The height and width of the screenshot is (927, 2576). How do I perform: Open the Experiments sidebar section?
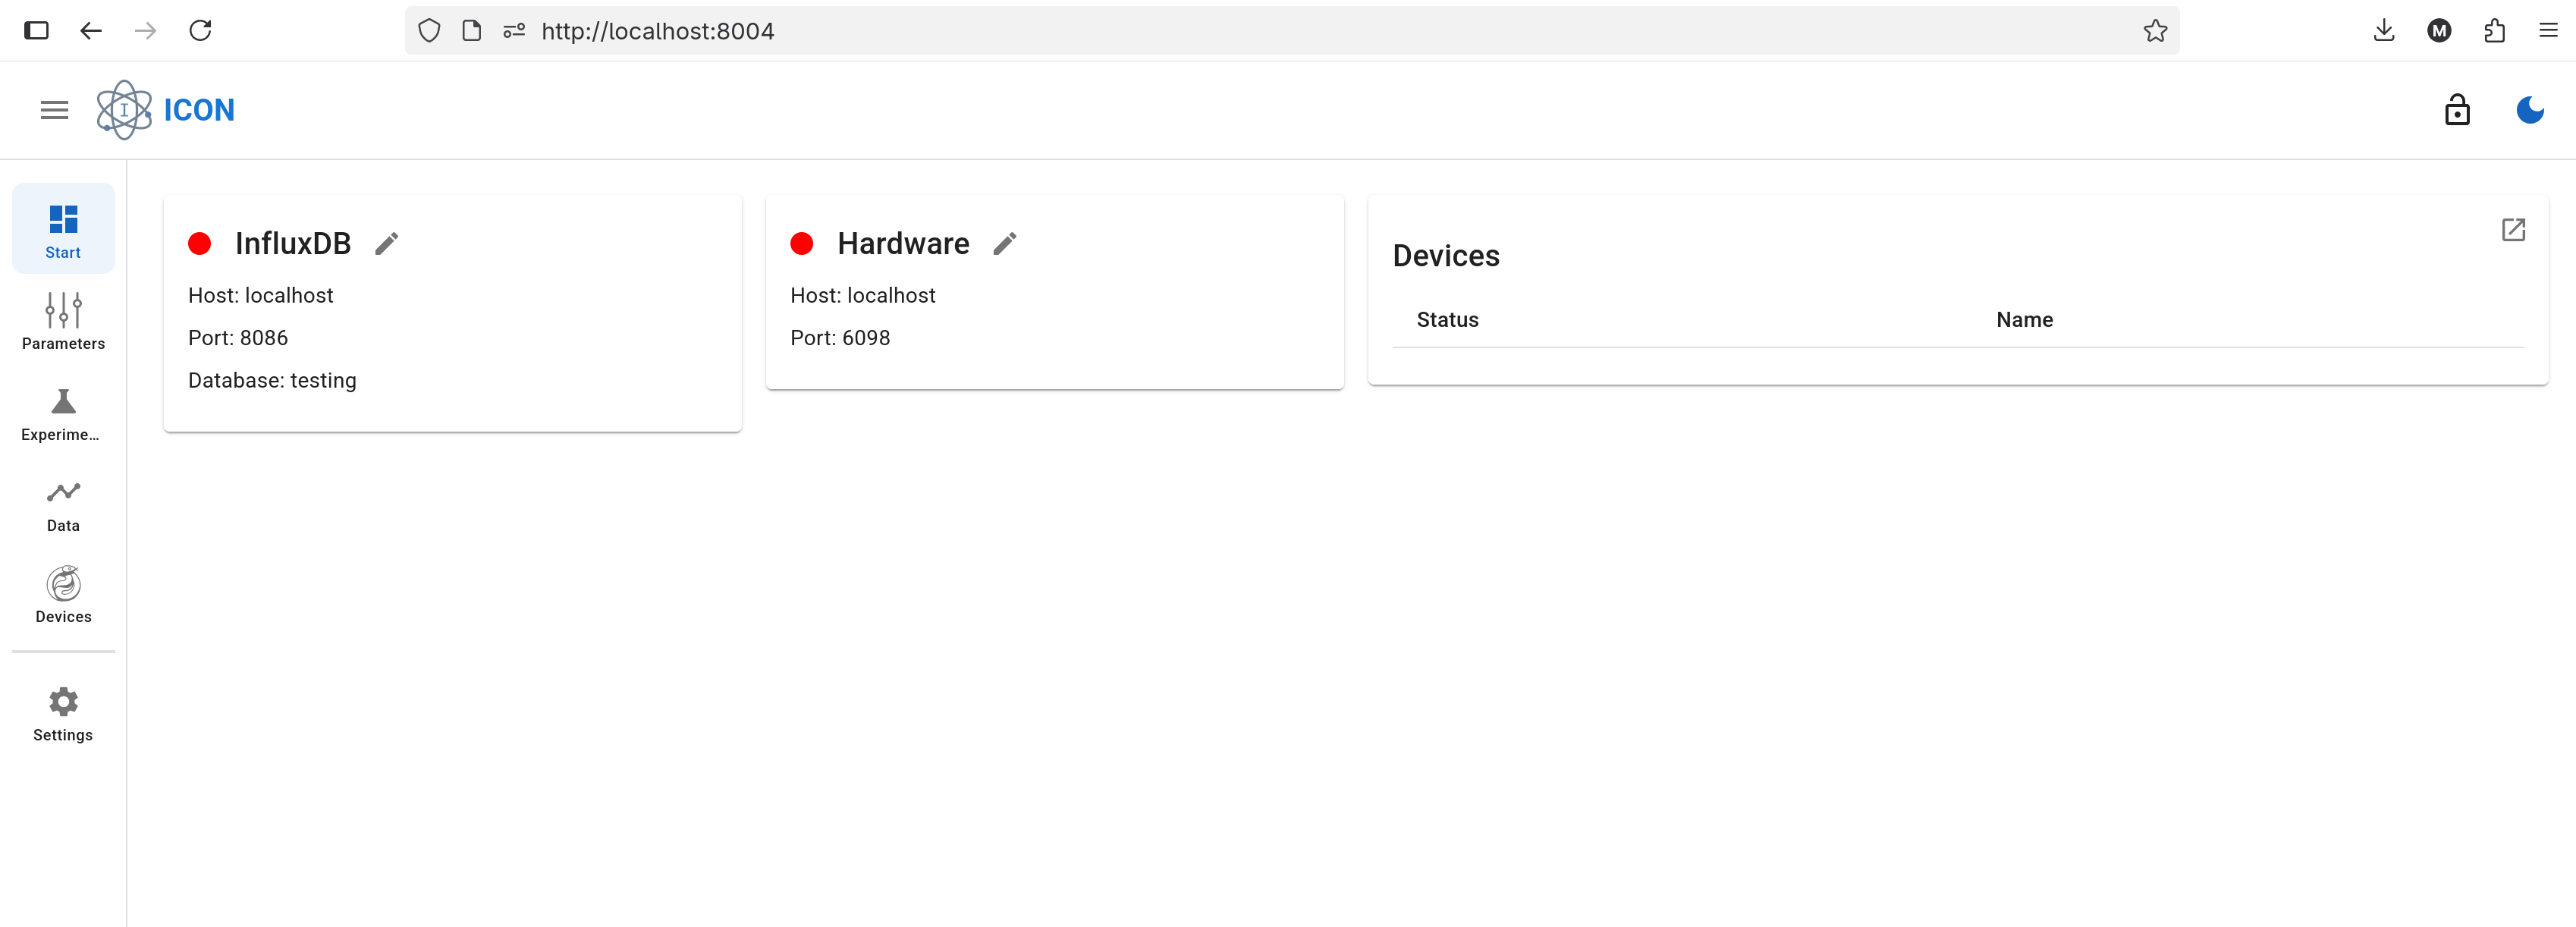click(x=63, y=413)
